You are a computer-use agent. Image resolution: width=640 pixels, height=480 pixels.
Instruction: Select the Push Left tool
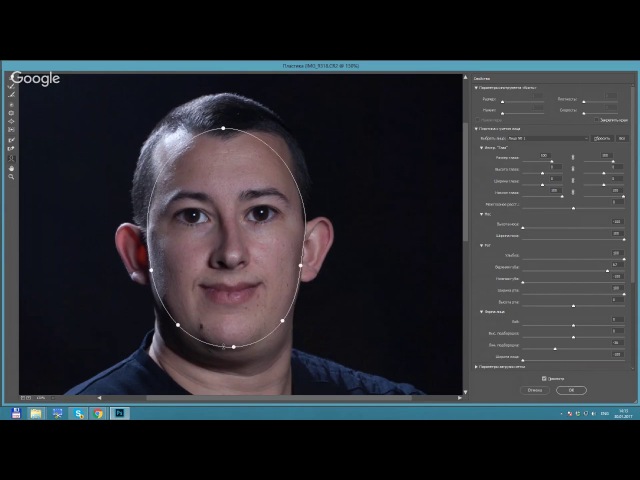(11, 130)
